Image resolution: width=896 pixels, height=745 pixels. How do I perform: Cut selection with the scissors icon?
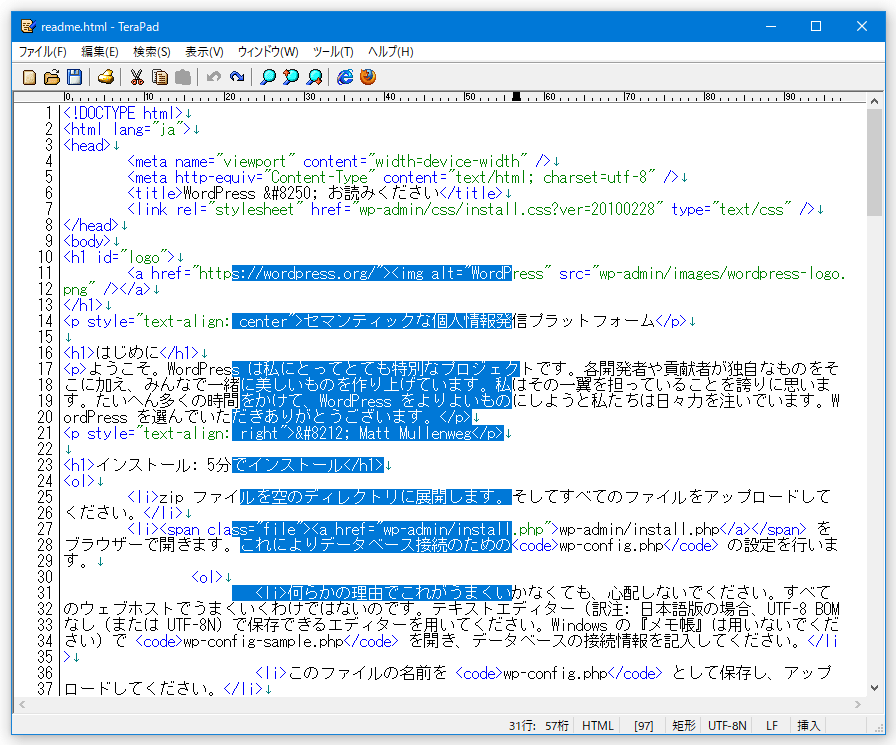[x=137, y=77]
